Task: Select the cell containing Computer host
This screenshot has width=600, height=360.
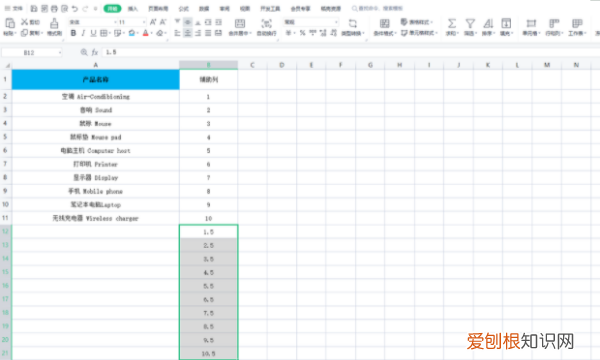Action: pos(96,151)
